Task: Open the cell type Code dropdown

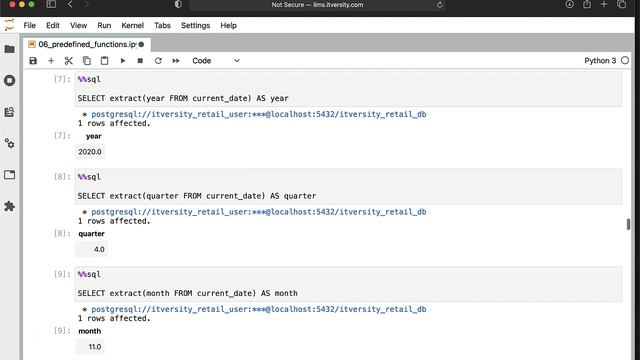Action: pos(216,61)
